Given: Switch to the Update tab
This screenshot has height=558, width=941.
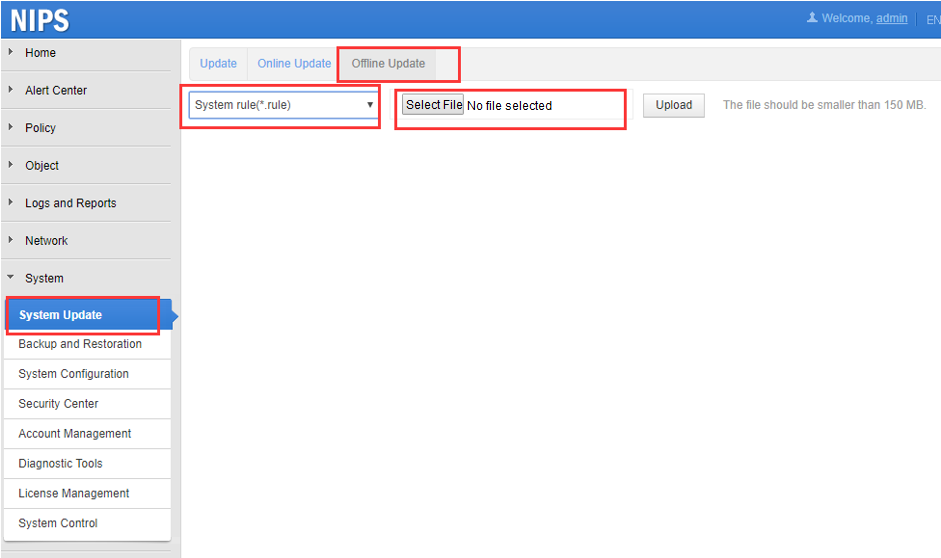Looking at the screenshot, I should [x=218, y=63].
